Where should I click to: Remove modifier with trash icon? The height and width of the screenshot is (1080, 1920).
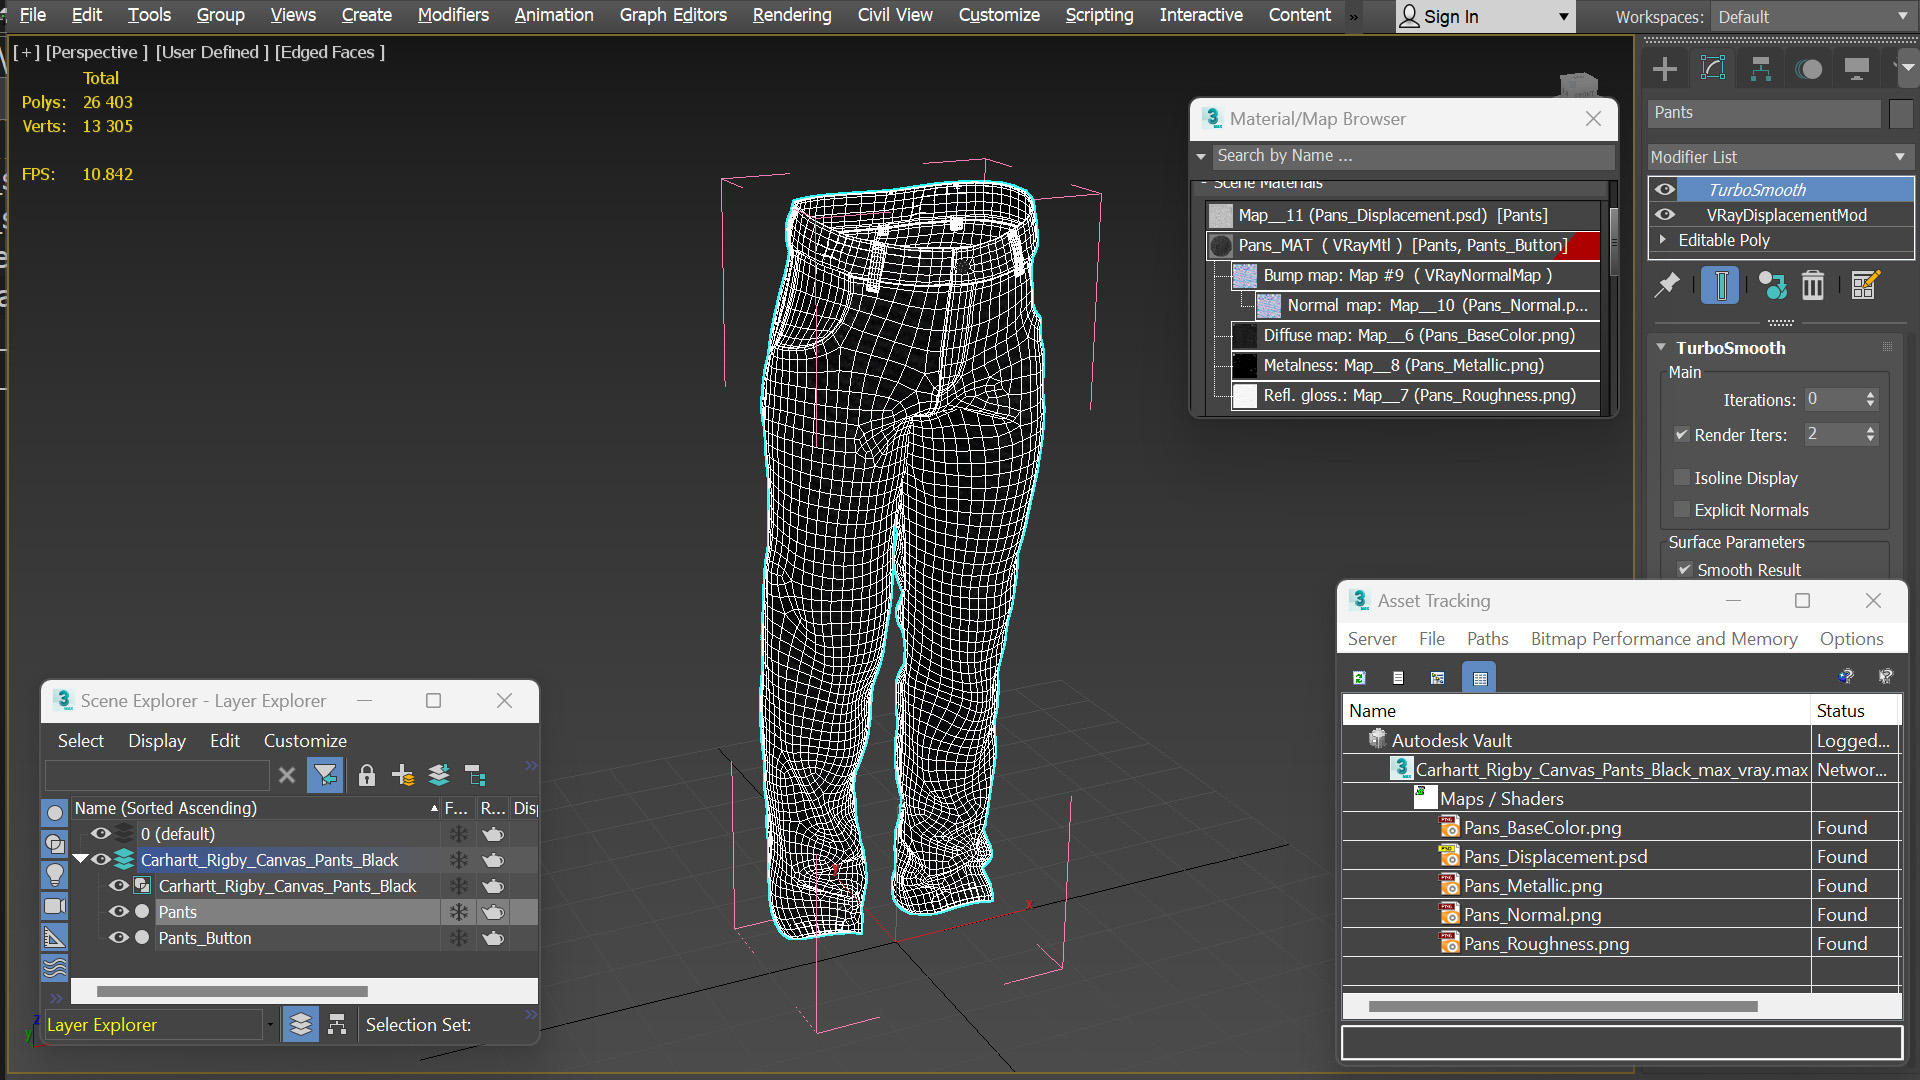1813,286
